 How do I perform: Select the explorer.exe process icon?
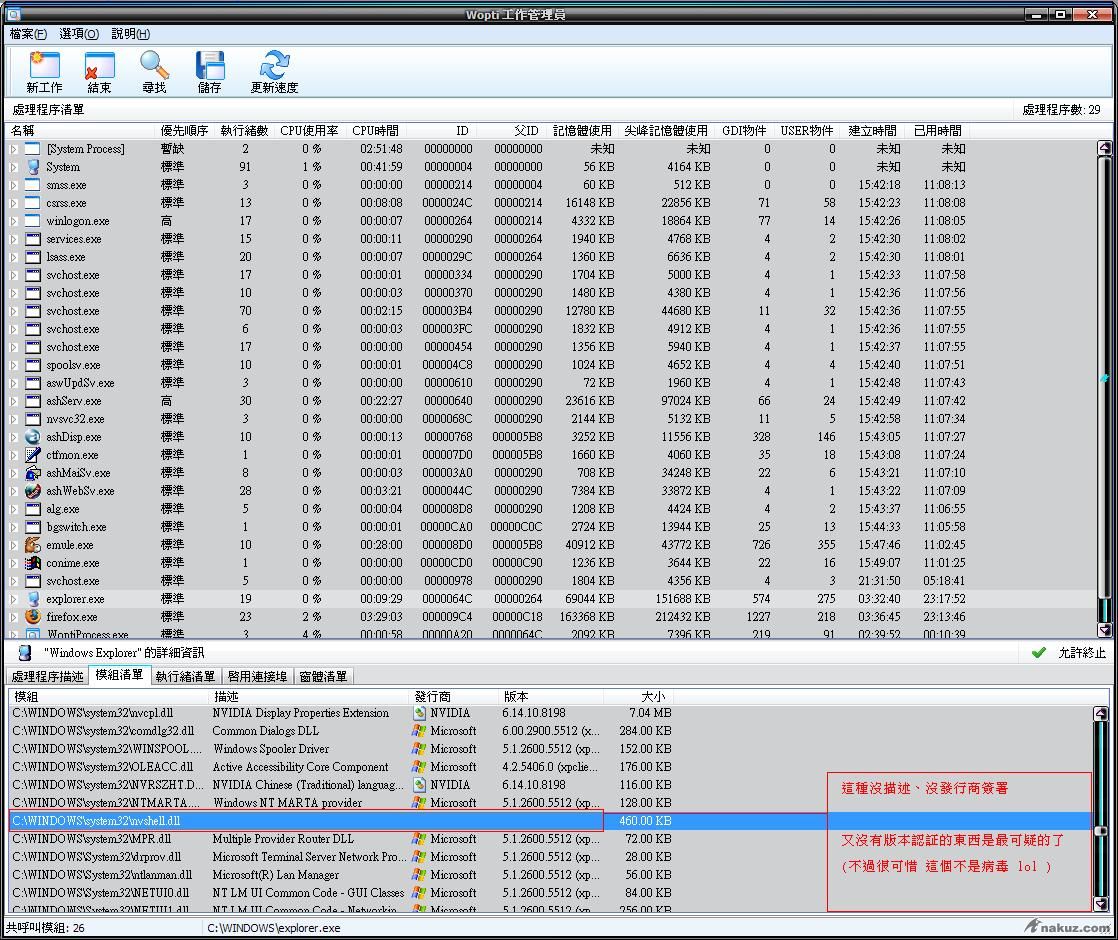coord(33,599)
